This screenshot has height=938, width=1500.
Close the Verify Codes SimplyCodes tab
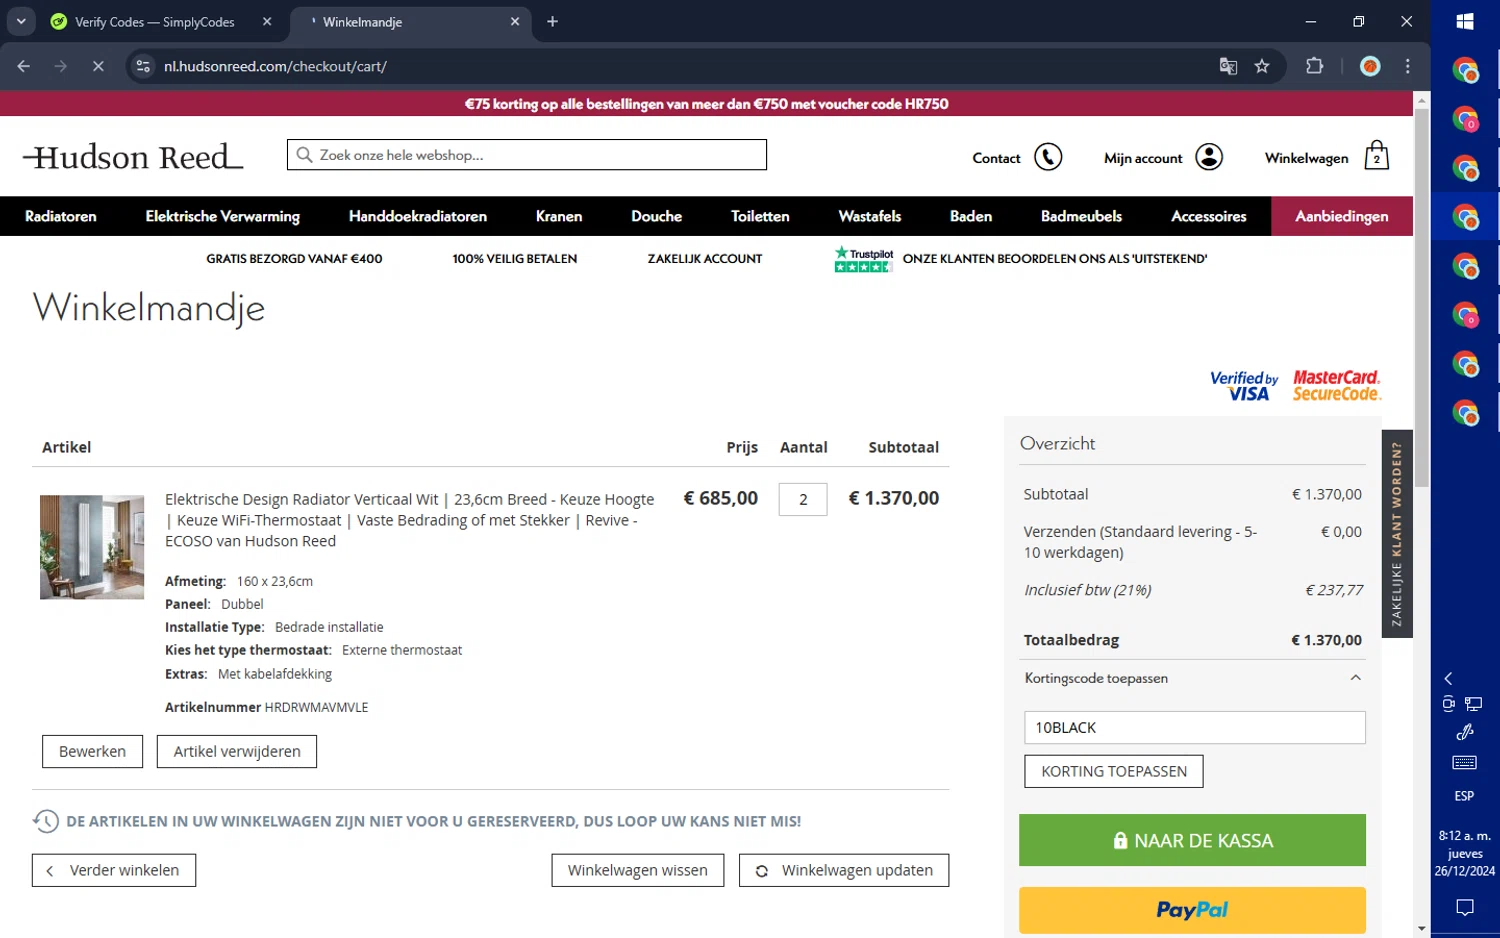(267, 21)
